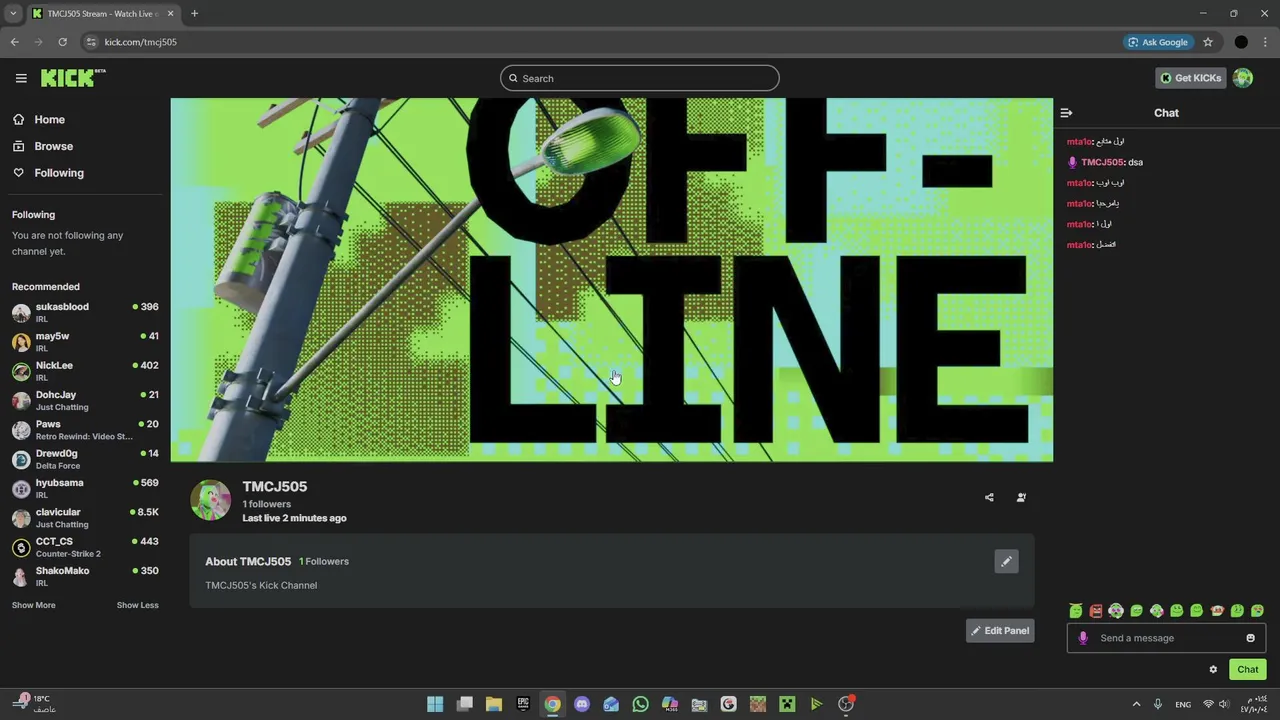This screenshot has width=1280, height=720.
Task: Click TMCJ505 username in chat
Action: pyautogui.click(x=1102, y=162)
